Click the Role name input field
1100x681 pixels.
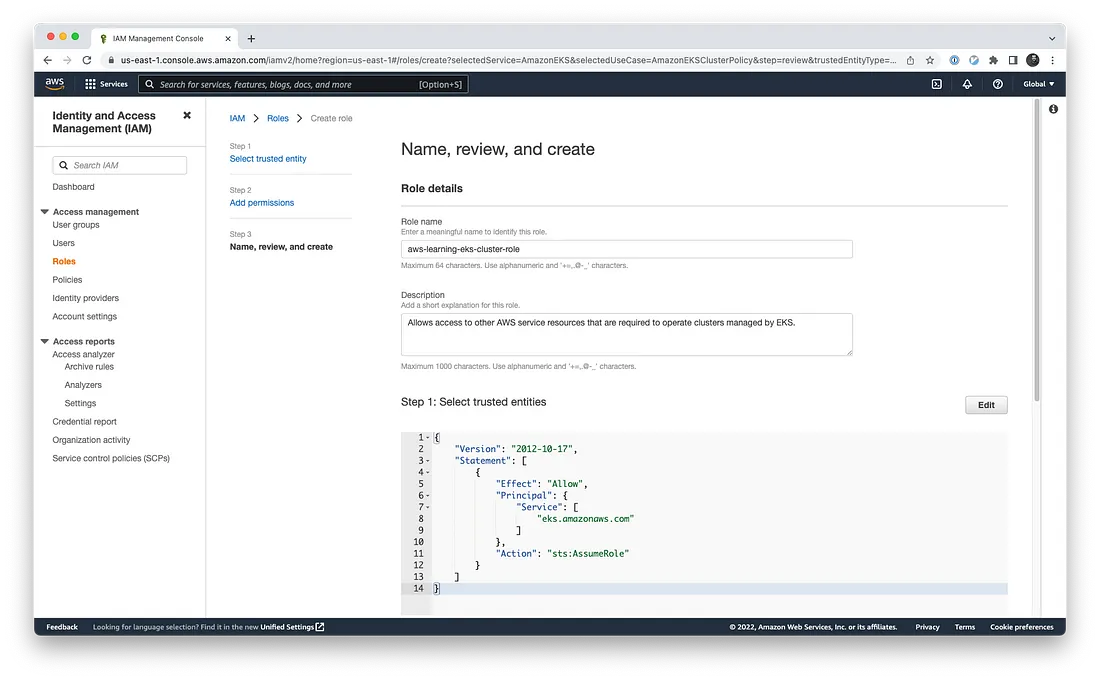click(x=626, y=249)
